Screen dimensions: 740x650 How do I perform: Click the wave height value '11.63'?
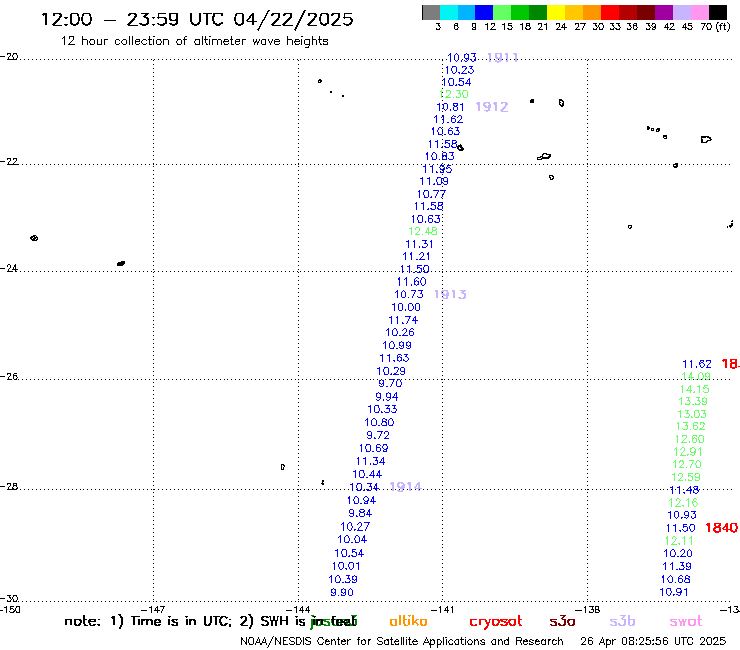click(x=394, y=358)
